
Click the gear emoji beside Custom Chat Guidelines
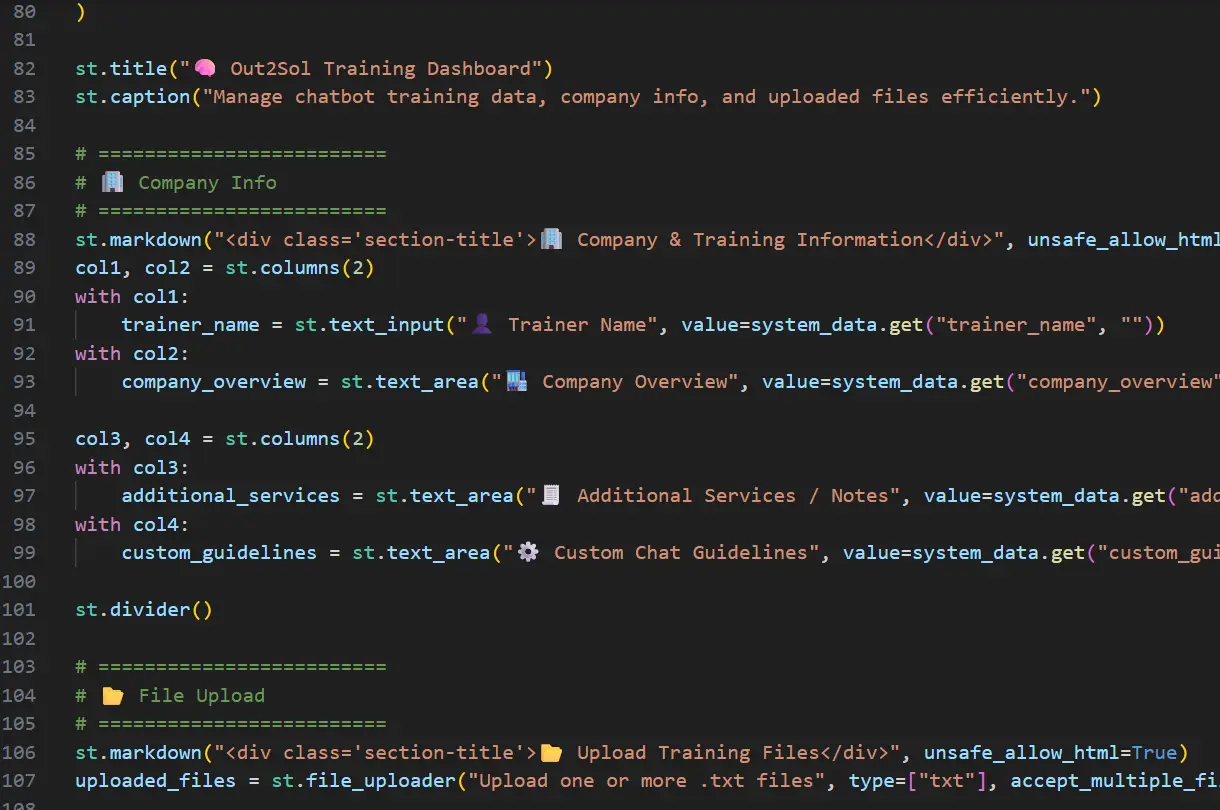pos(527,552)
